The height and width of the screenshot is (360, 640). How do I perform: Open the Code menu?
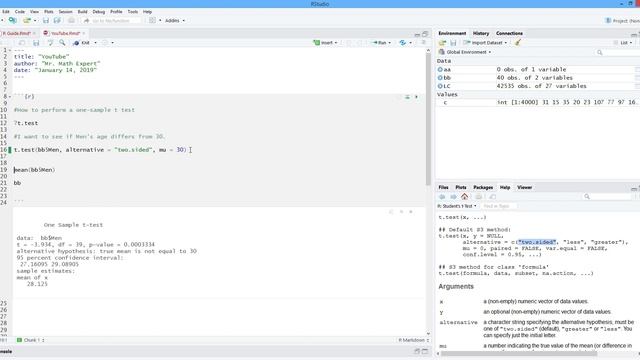(x=20, y=12)
